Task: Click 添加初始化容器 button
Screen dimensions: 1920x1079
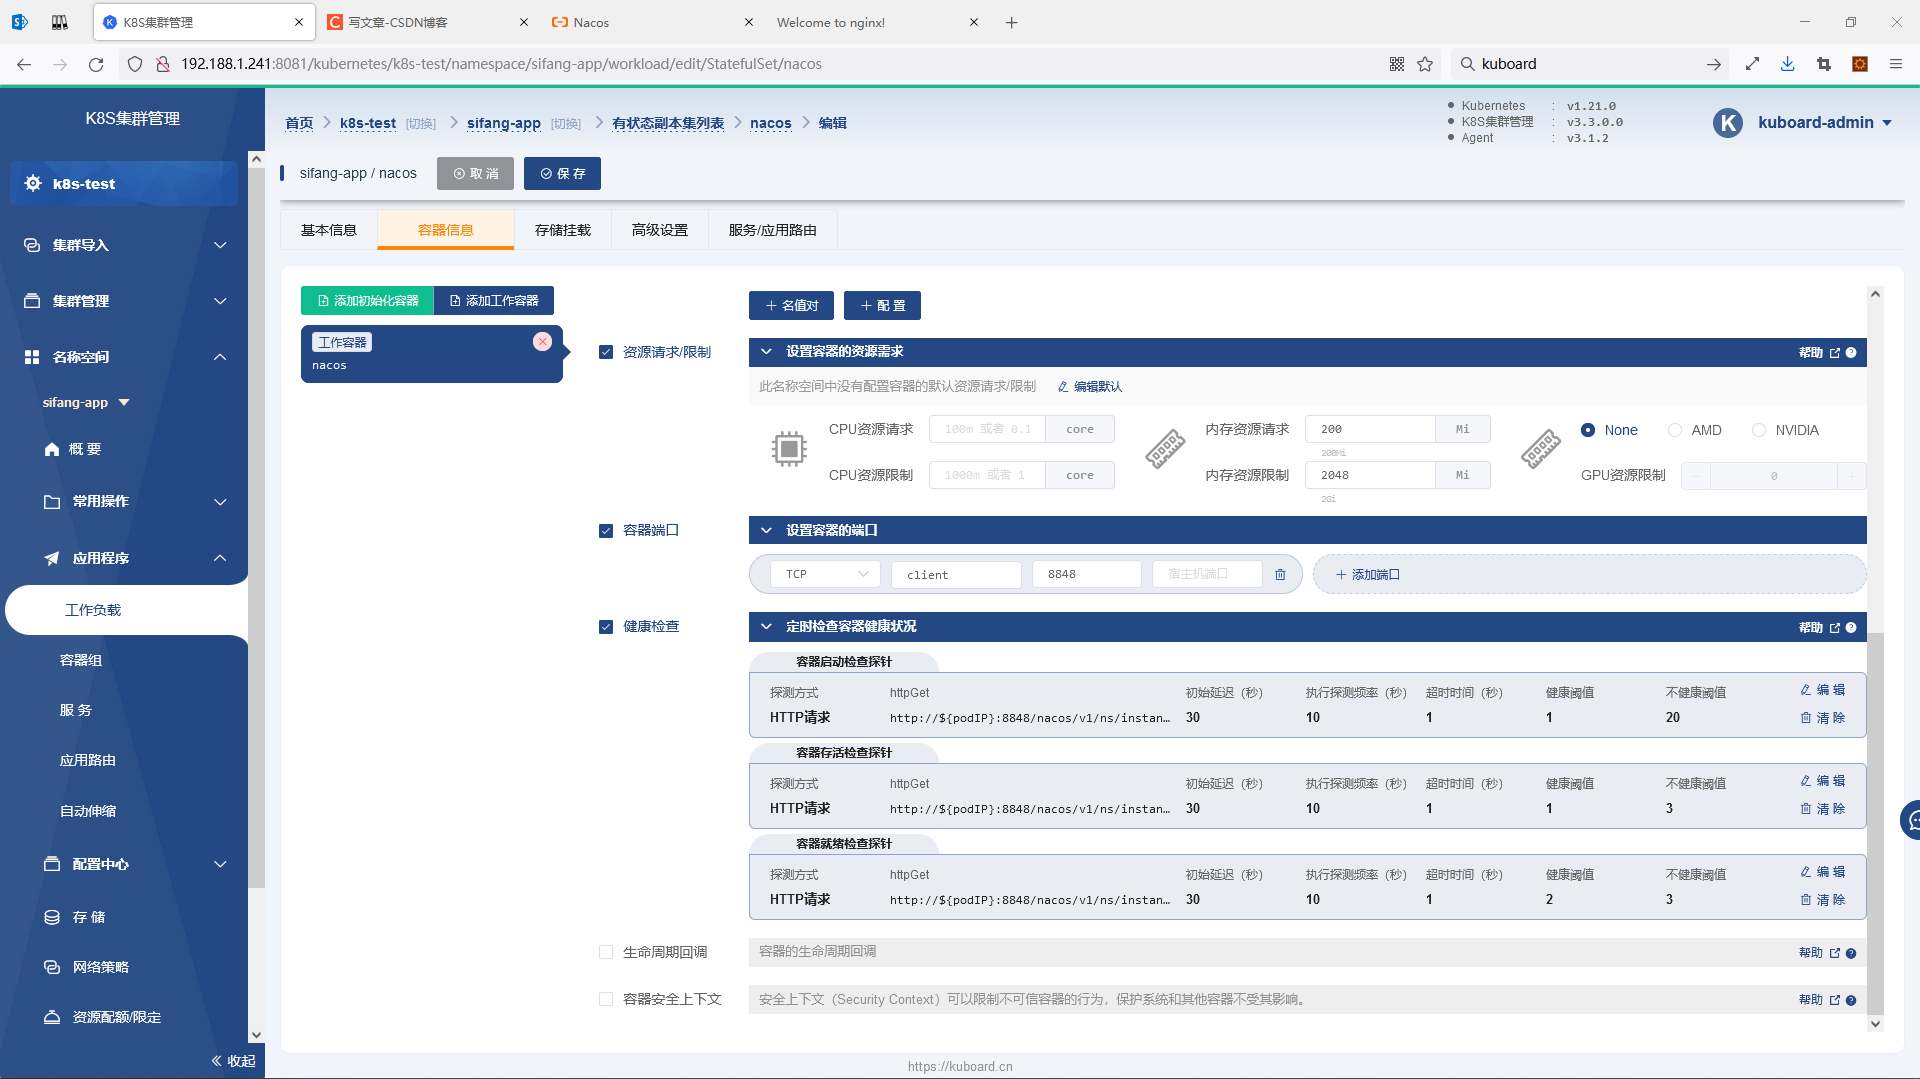Action: coord(367,301)
